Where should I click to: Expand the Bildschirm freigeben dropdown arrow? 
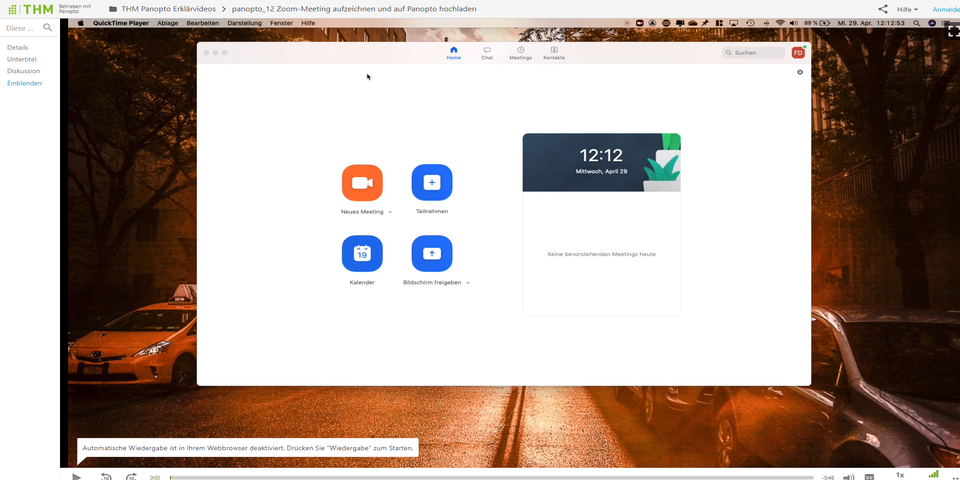coord(468,283)
